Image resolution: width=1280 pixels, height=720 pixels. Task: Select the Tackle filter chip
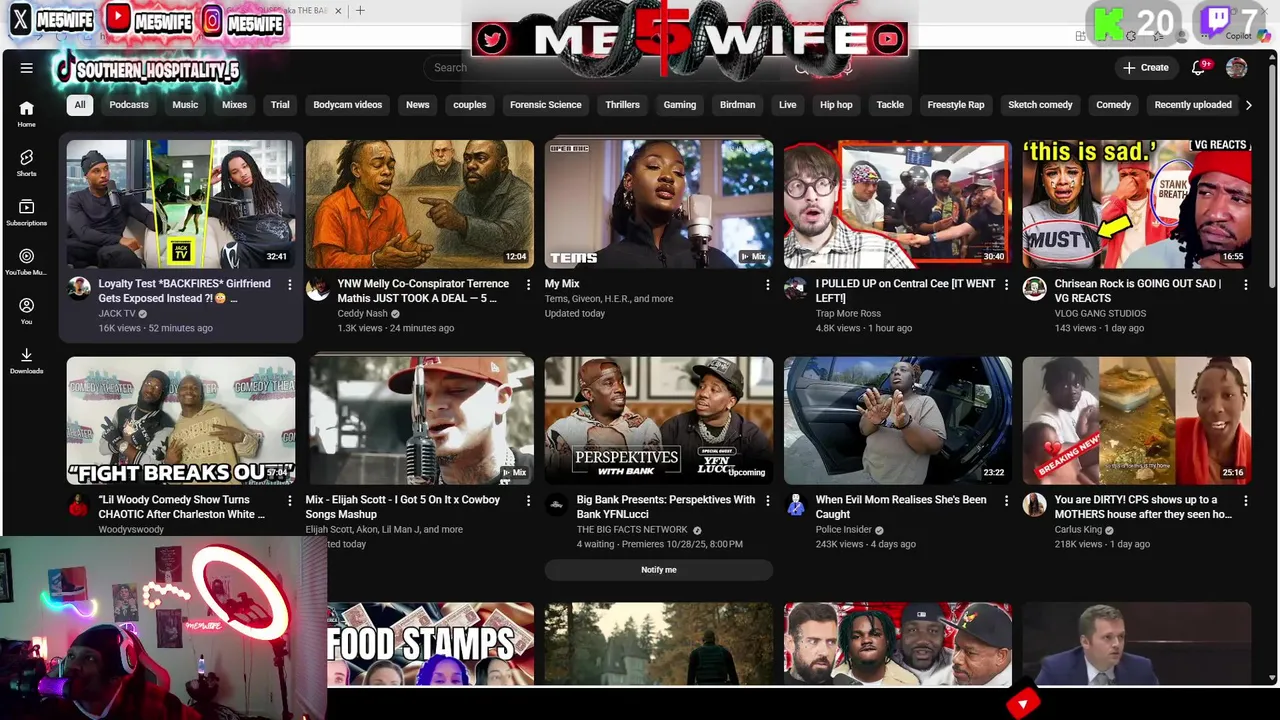click(x=890, y=105)
